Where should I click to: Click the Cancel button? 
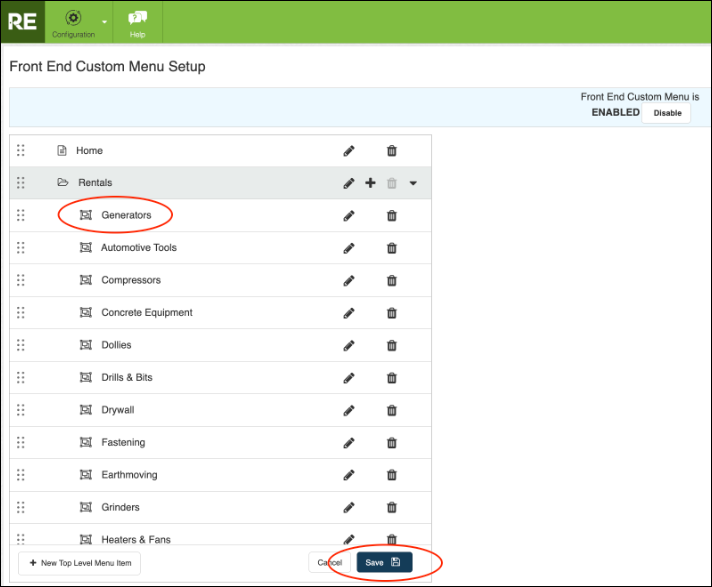pos(329,563)
